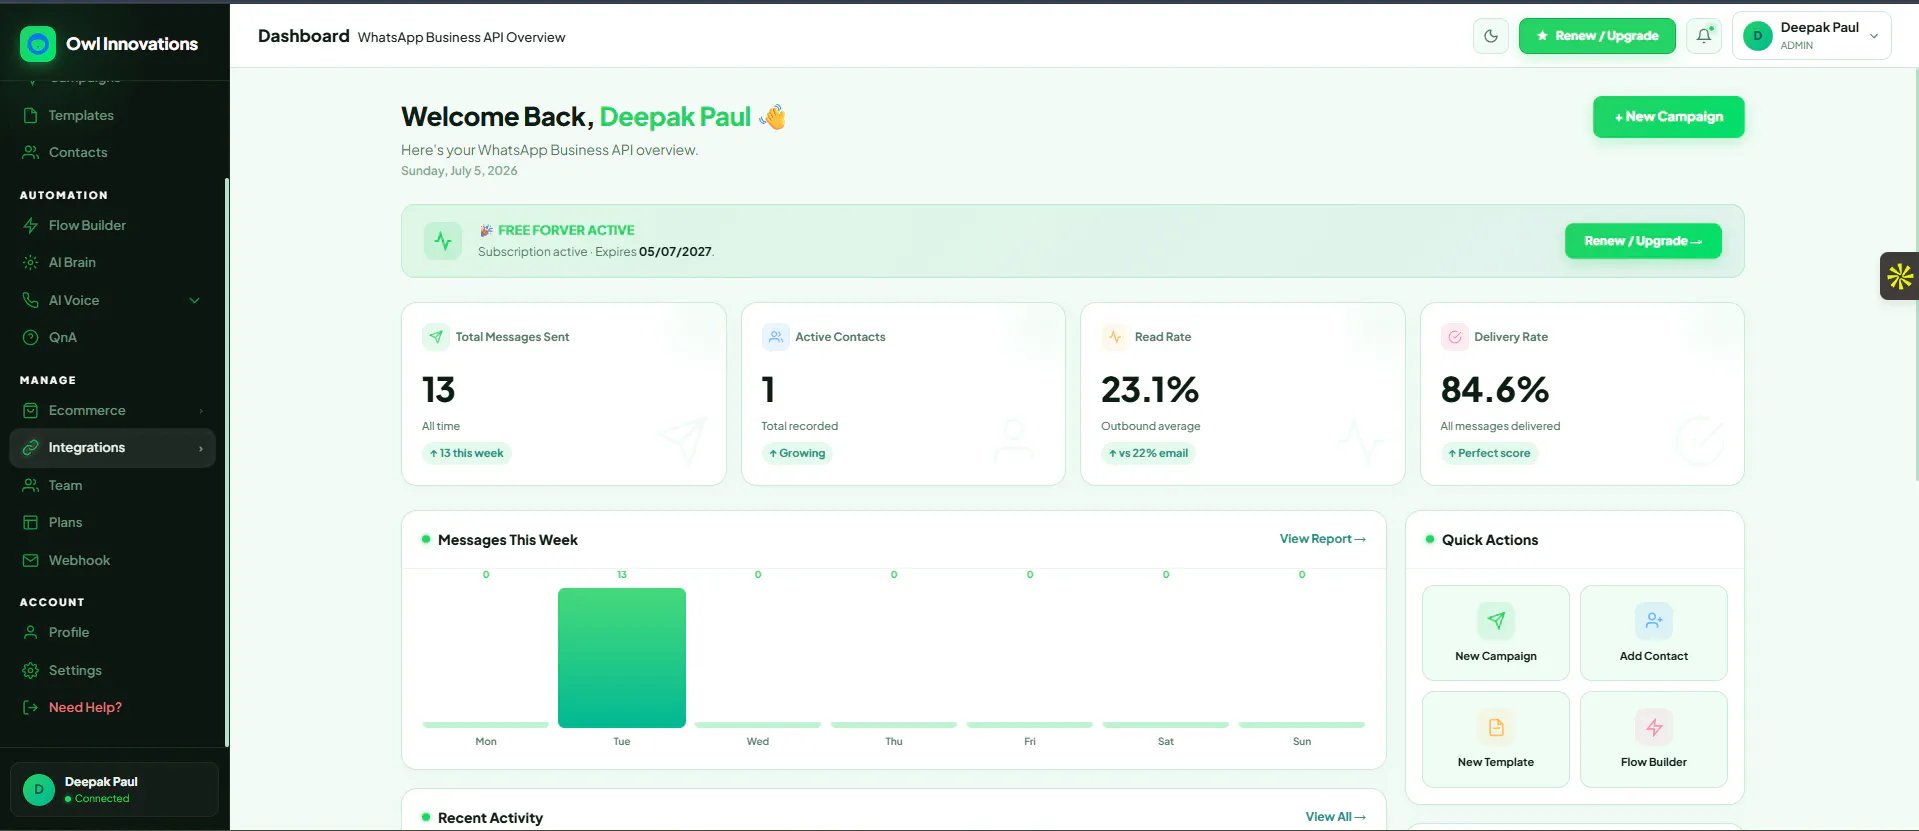Image resolution: width=1919 pixels, height=831 pixels.
Task: Click the Active Contacts people icon
Action: point(775,337)
